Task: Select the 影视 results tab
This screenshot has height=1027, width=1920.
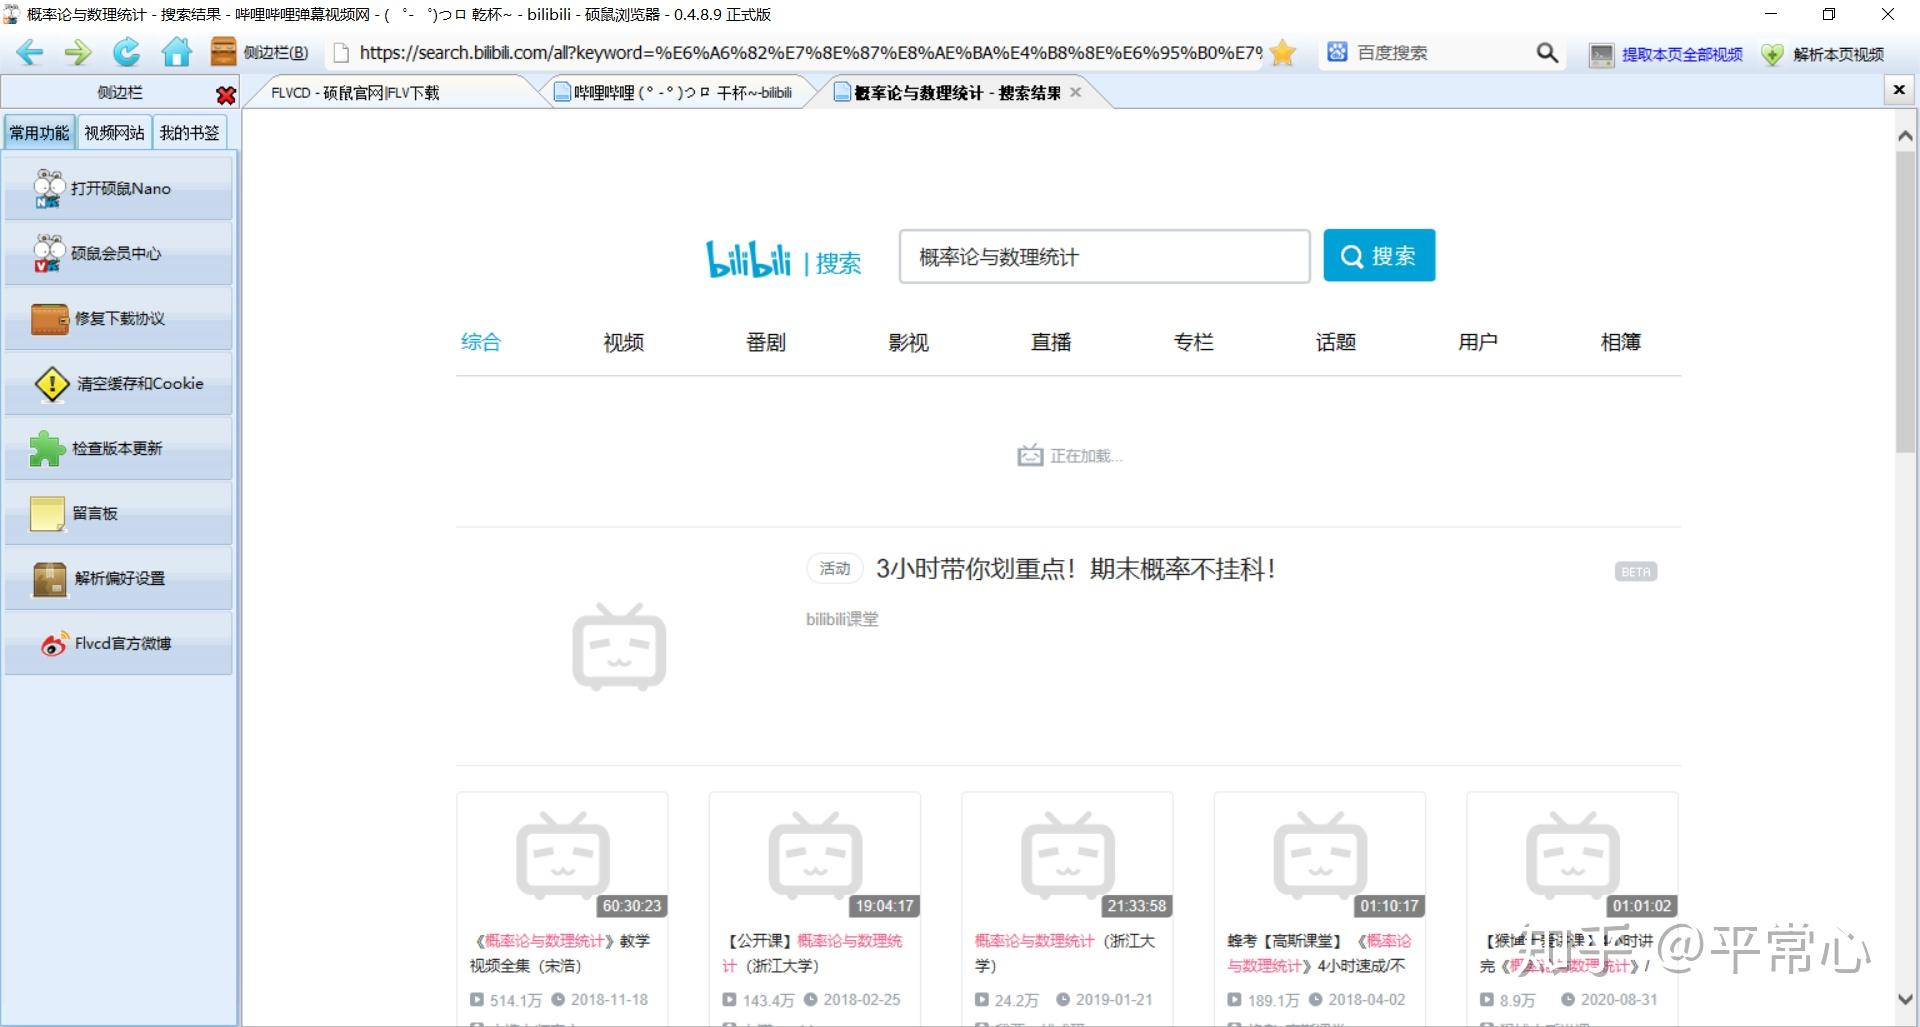Action: [x=909, y=342]
